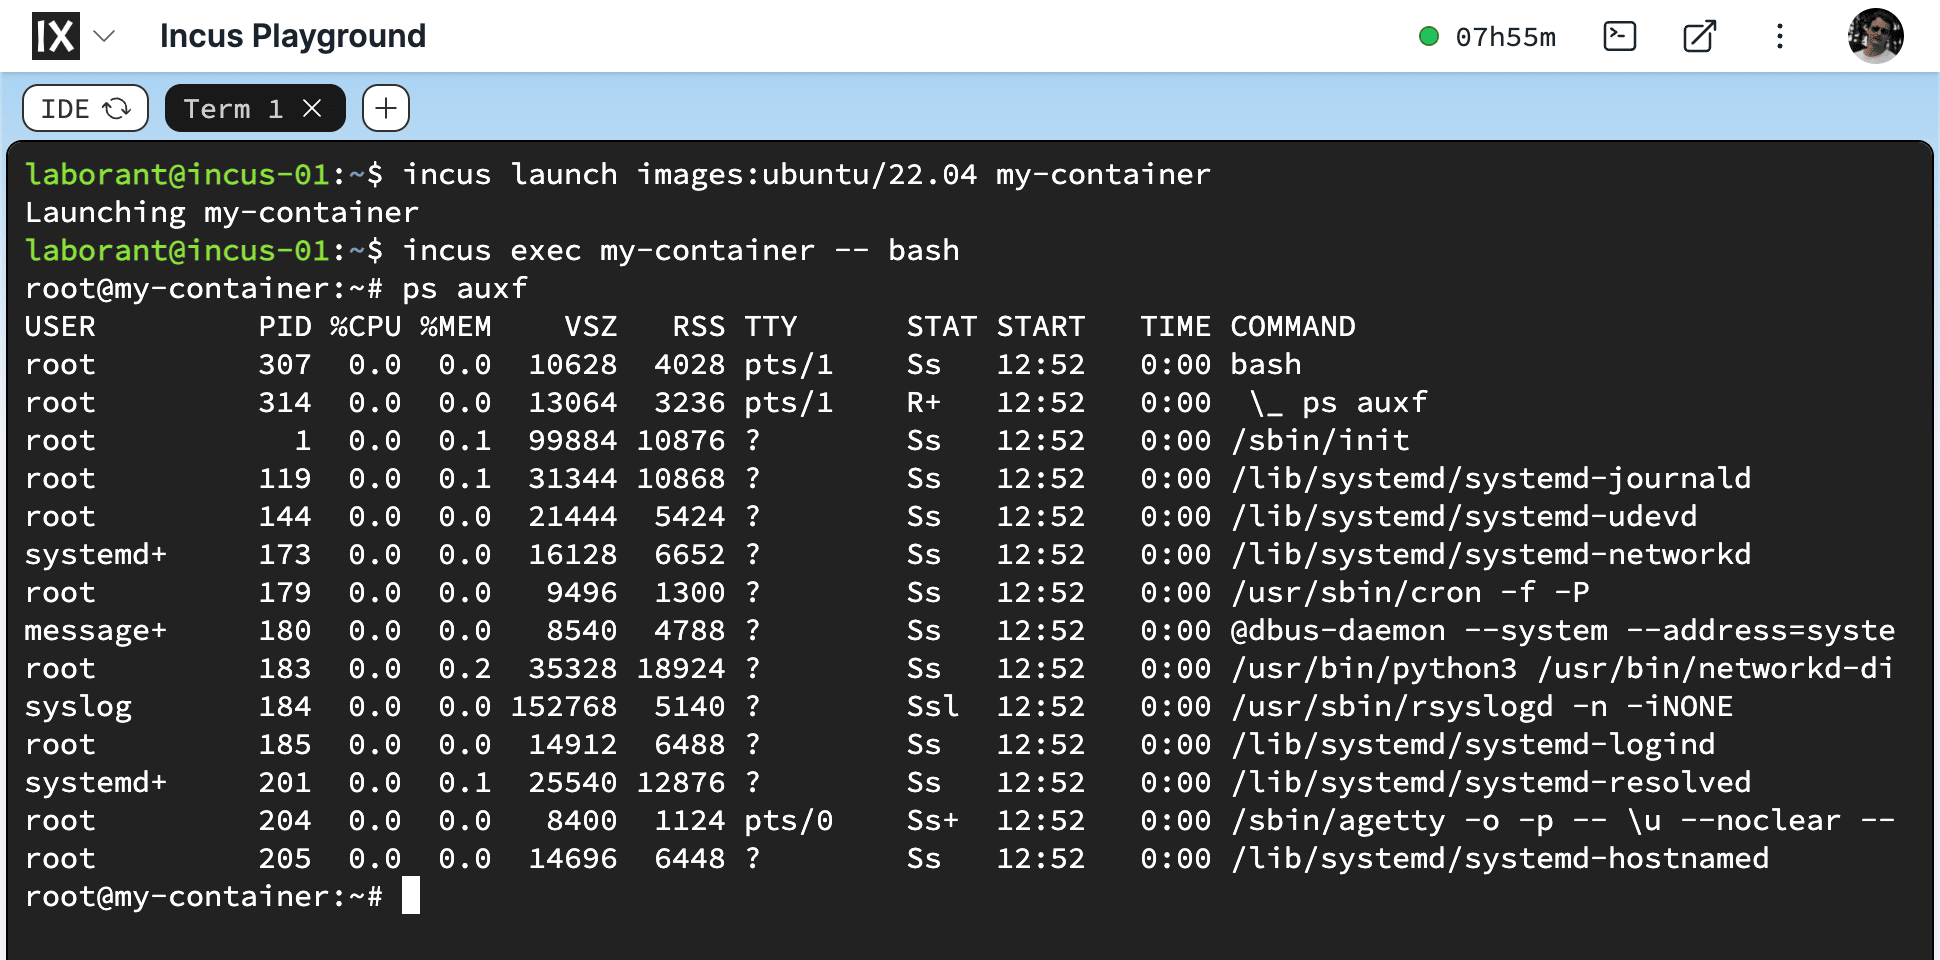Switch to the IDE tab
Image resolution: width=1940 pixels, height=960 pixels.
[x=85, y=108]
